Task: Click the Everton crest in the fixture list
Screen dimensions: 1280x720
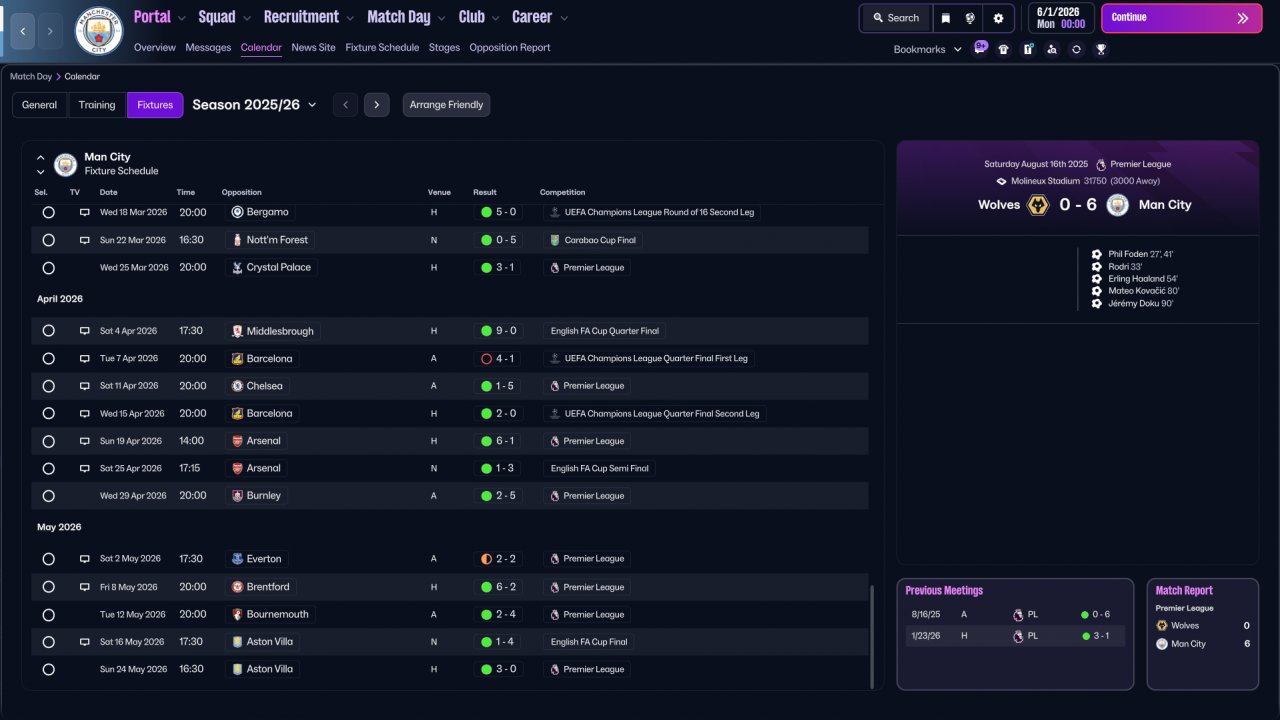Action: [237, 559]
